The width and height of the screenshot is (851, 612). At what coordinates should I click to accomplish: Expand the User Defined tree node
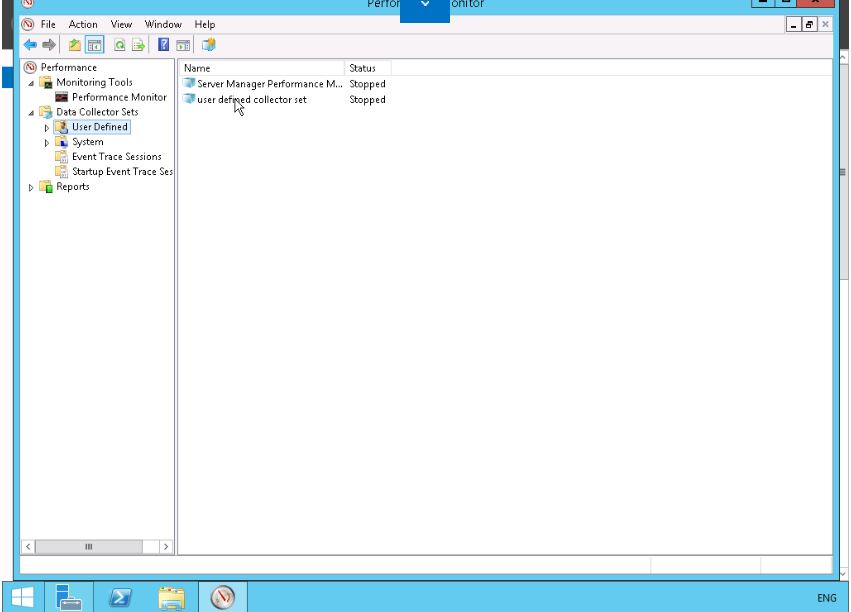(x=46, y=128)
